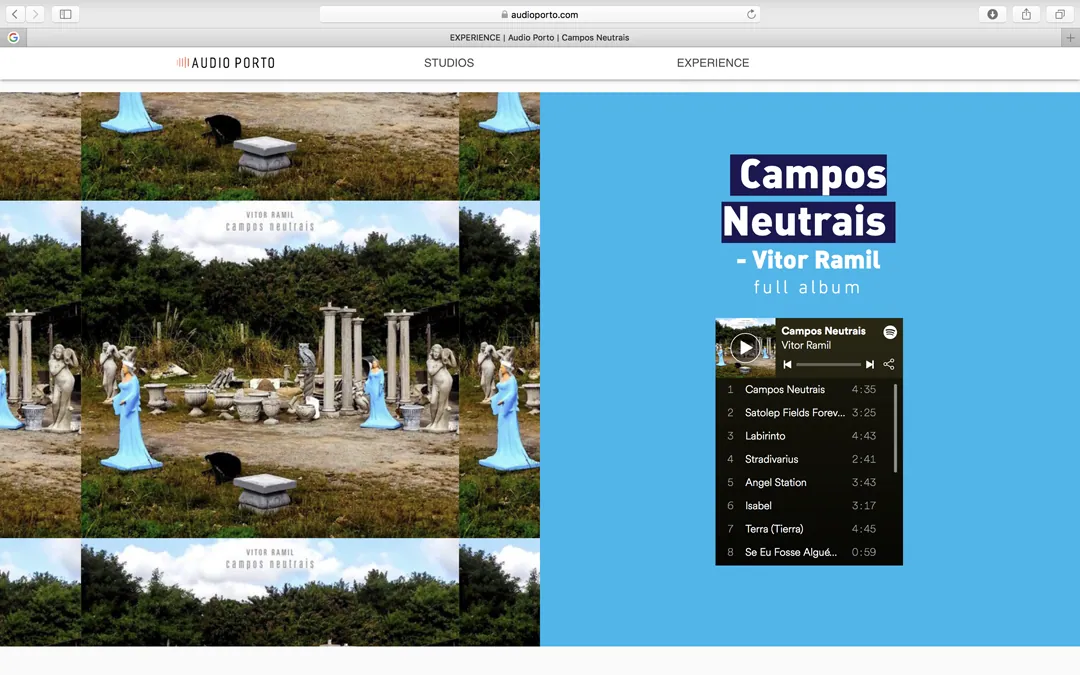Play track 4 Stradivarius
Screen dimensions: 1080x675
(x=809, y=459)
